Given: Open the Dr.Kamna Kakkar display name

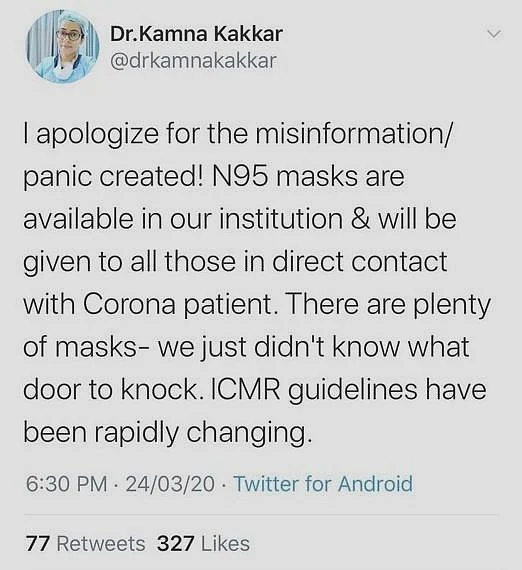Looking at the screenshot, I should pyautogui.click(x=196, y=34).
